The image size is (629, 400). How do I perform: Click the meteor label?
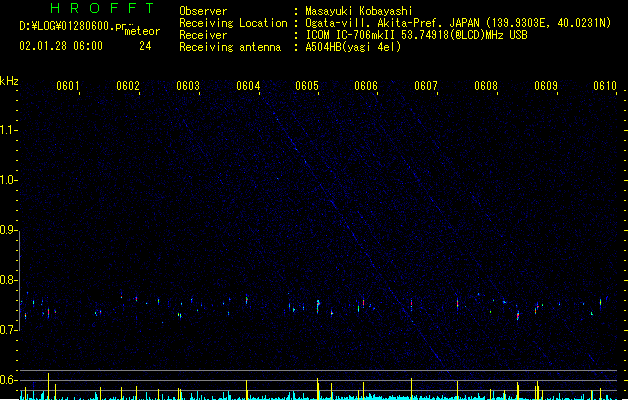coord(142,31)
